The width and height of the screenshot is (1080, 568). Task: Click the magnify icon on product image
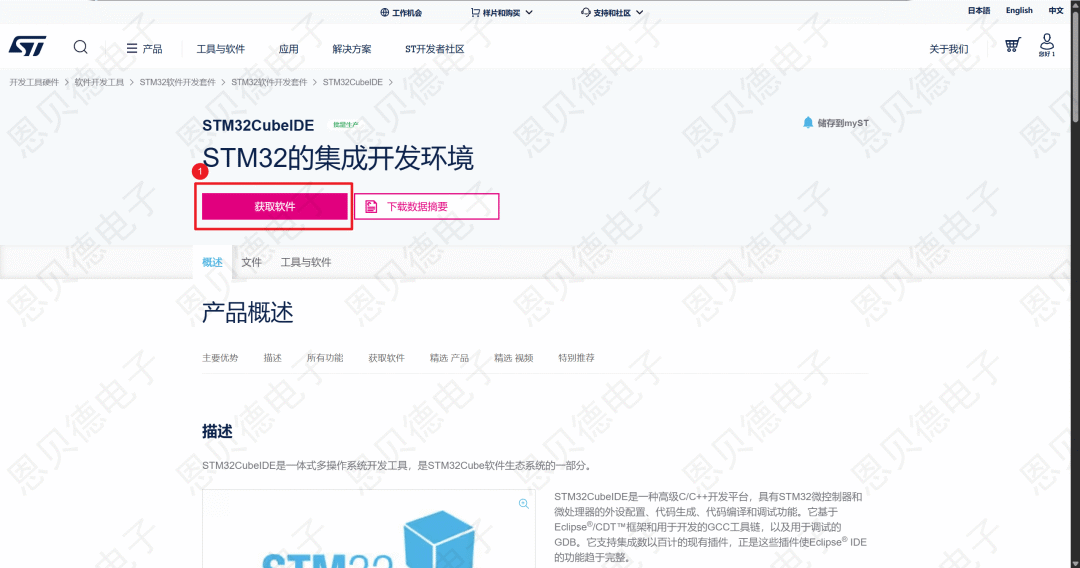click(x=523, y=504)
